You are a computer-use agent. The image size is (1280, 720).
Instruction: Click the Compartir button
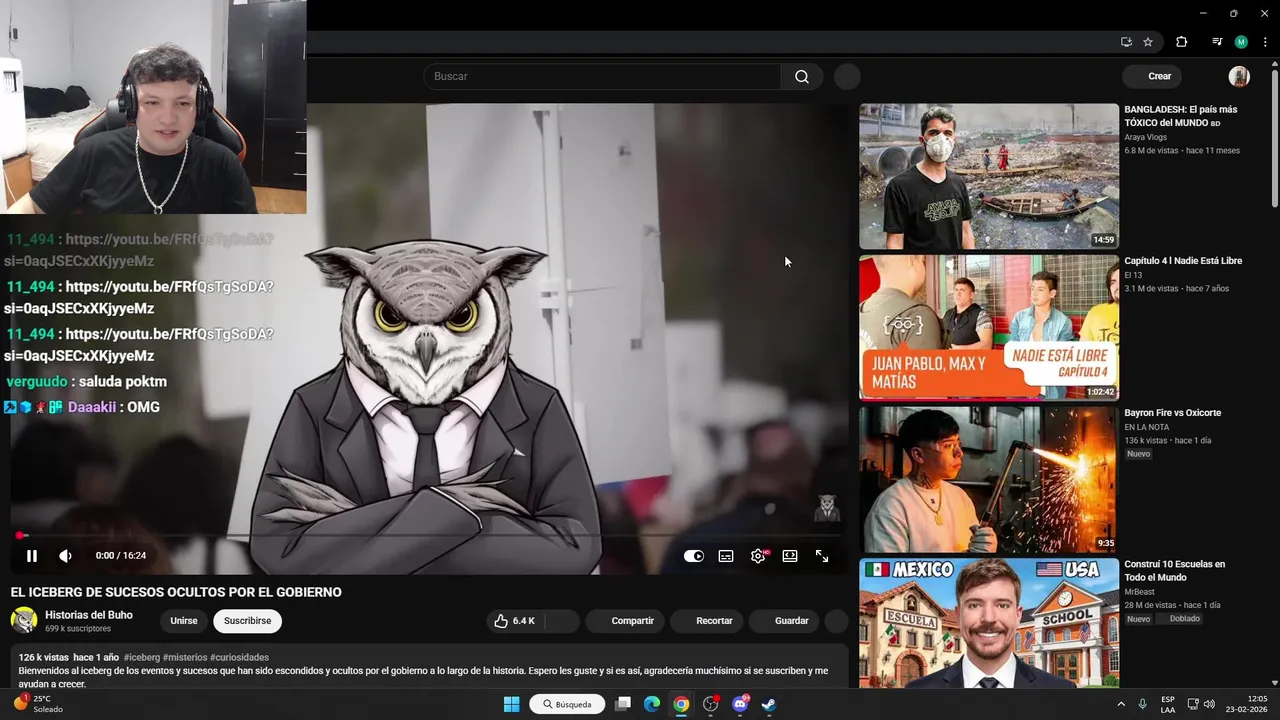(x=625, y=621)
